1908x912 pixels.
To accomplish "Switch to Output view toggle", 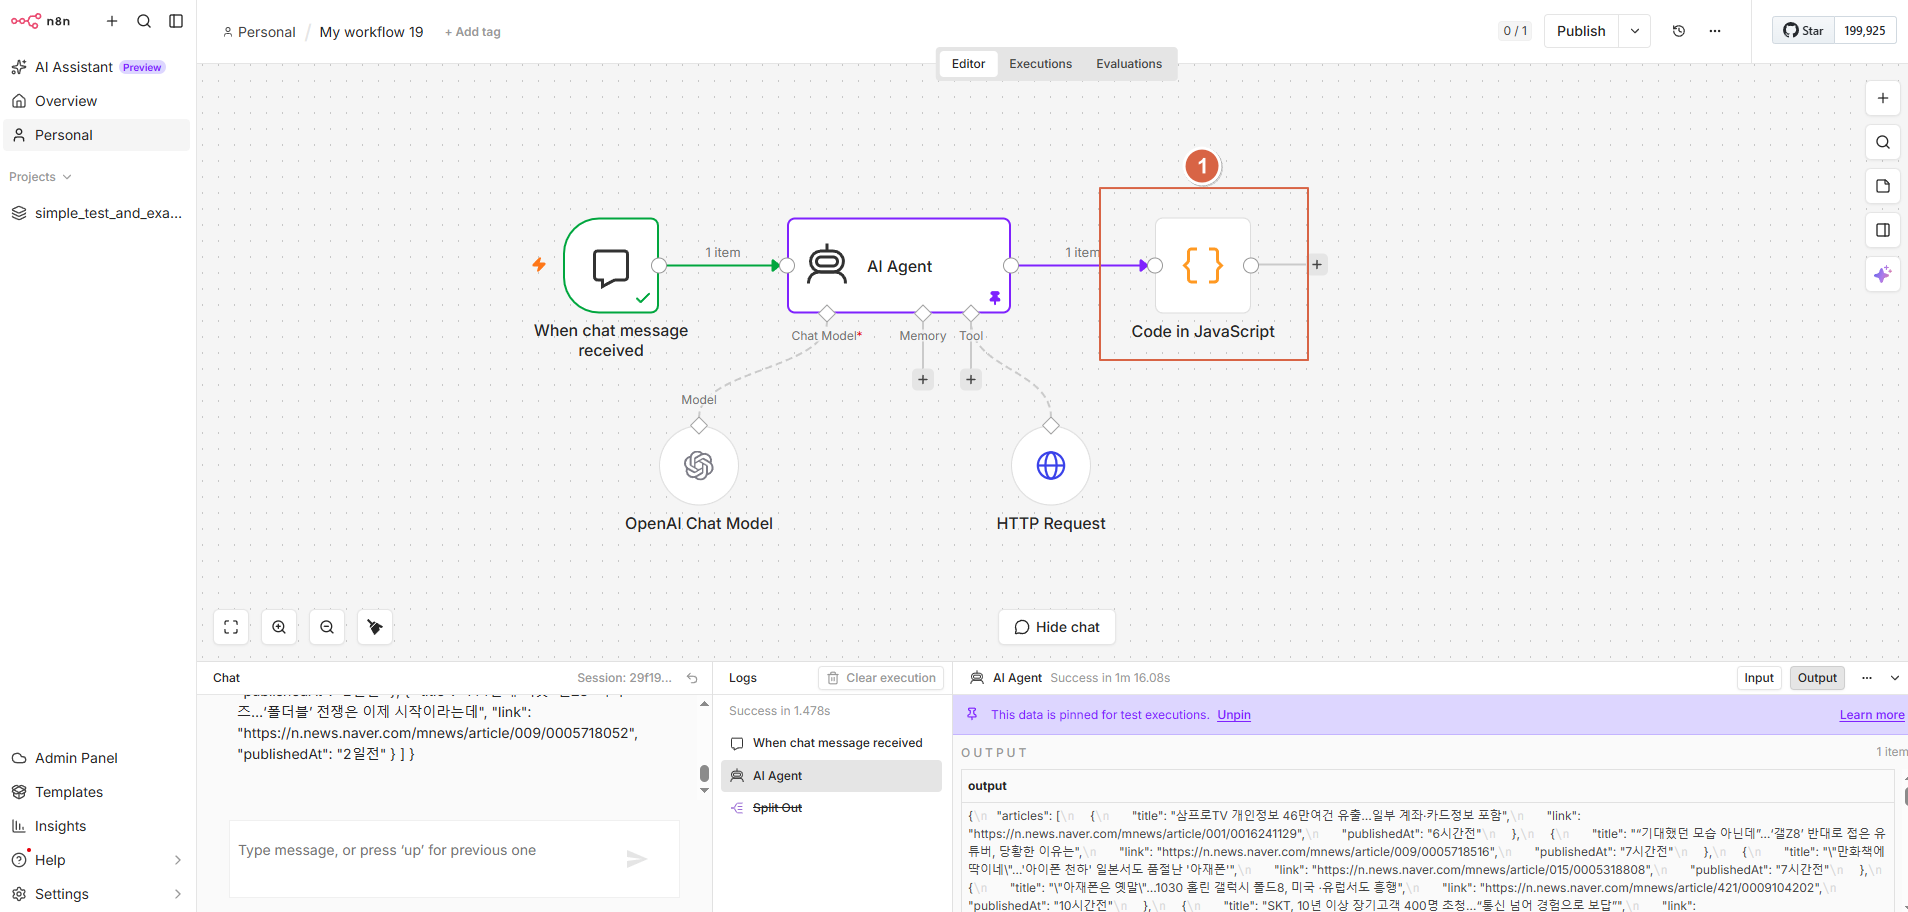I will pyautogui.click(x=1817, y=678).
